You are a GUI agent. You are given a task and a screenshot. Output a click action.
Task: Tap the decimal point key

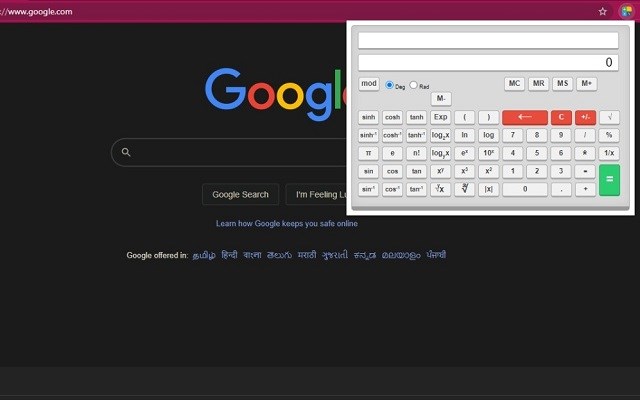tap(561, 189)
